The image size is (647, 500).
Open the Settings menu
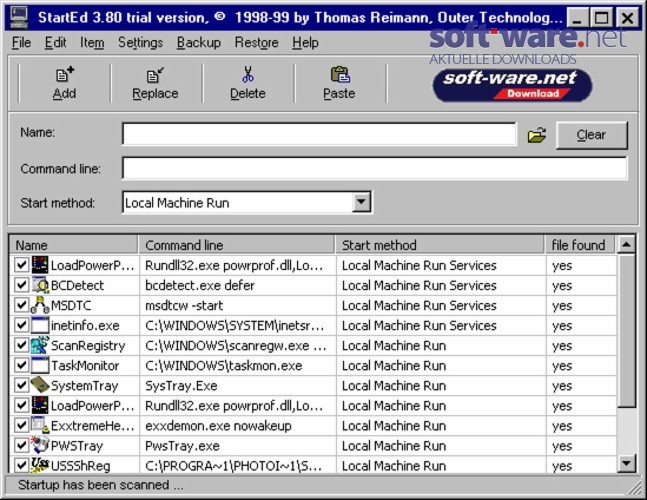[x=140, y=42]
